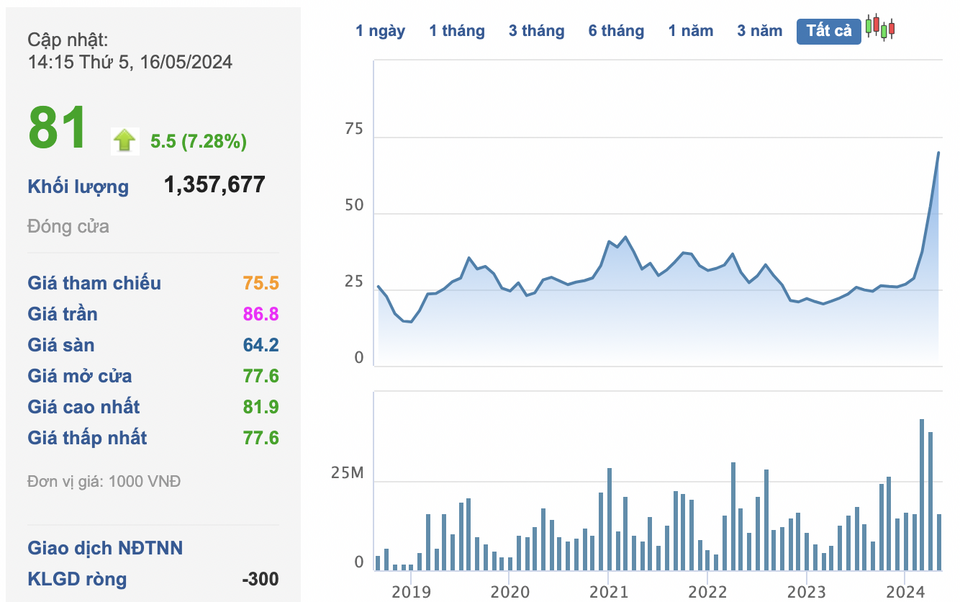Screen dimensions: 960x602
Task: Click the 'Giá tham chiếu' label
Action: (x=94, y=283)
